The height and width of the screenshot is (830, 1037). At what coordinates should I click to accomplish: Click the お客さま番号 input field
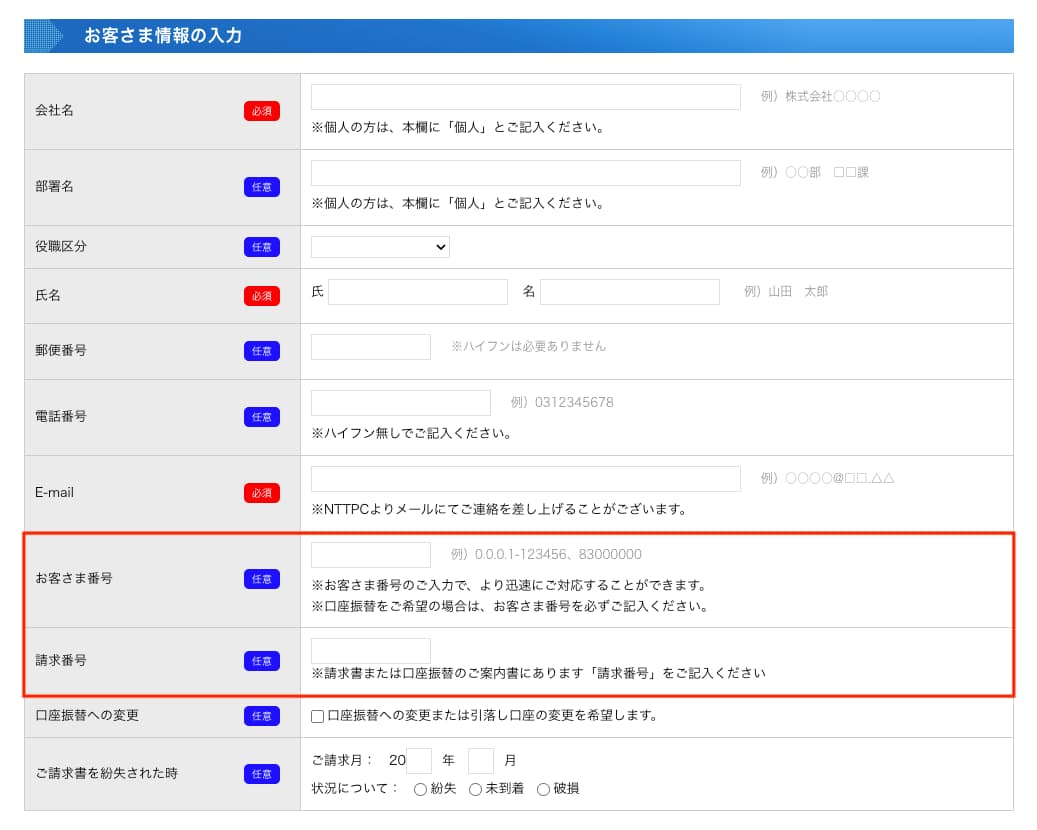click(x=370, y=555)
